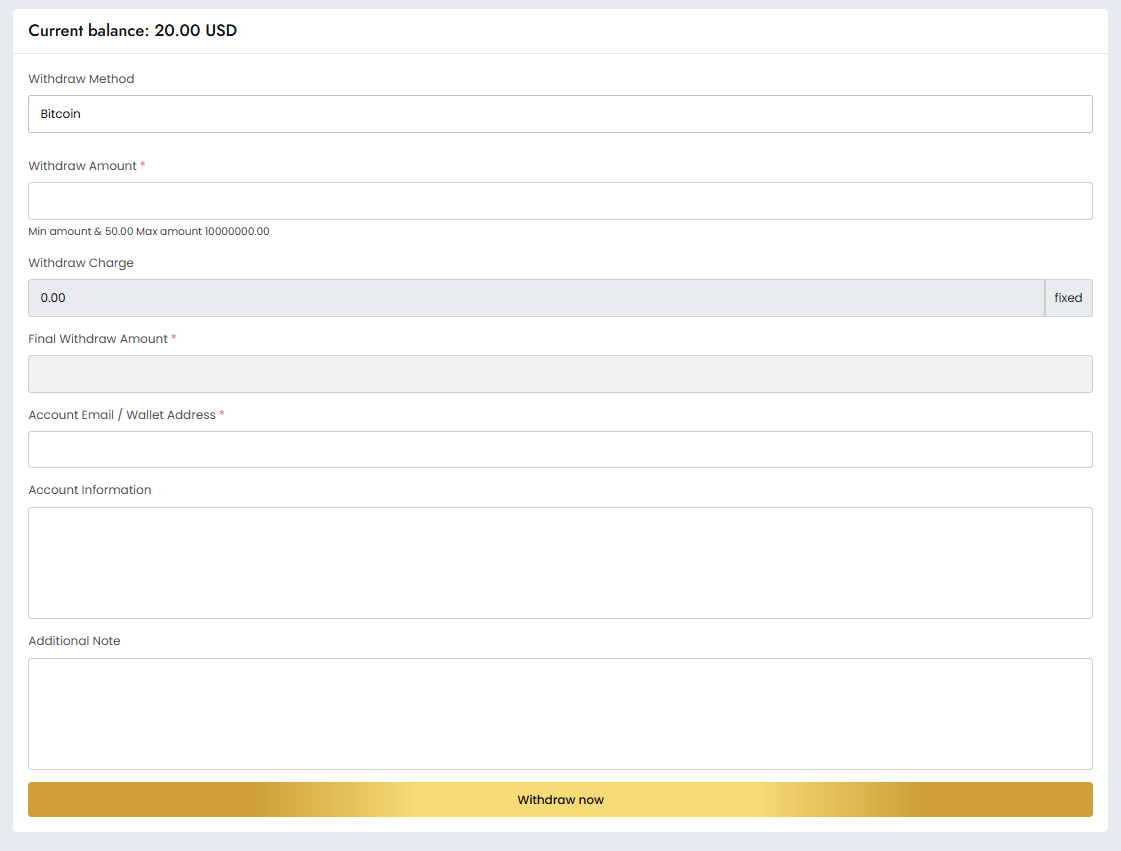Click the Final Withdraw Amount field
This screenshot has height=851, width=1121.
[x=560, y=374]
